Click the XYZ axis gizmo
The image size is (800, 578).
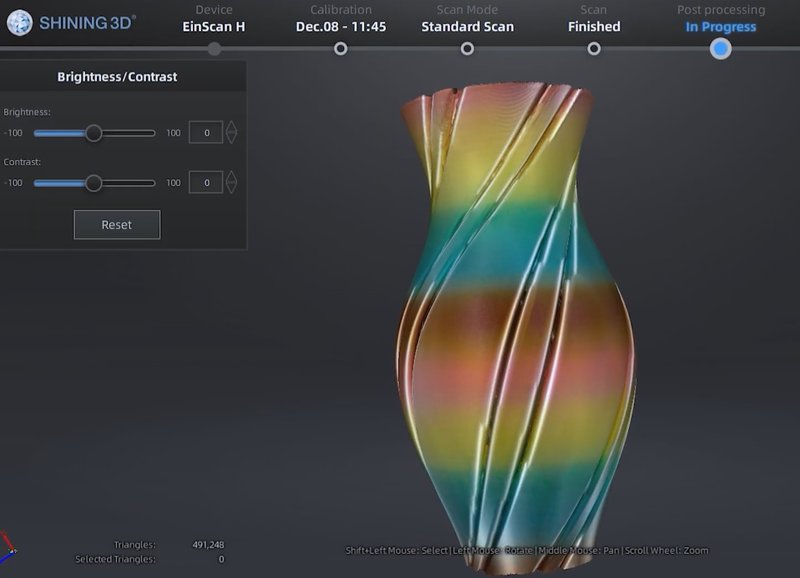[7, 545]
